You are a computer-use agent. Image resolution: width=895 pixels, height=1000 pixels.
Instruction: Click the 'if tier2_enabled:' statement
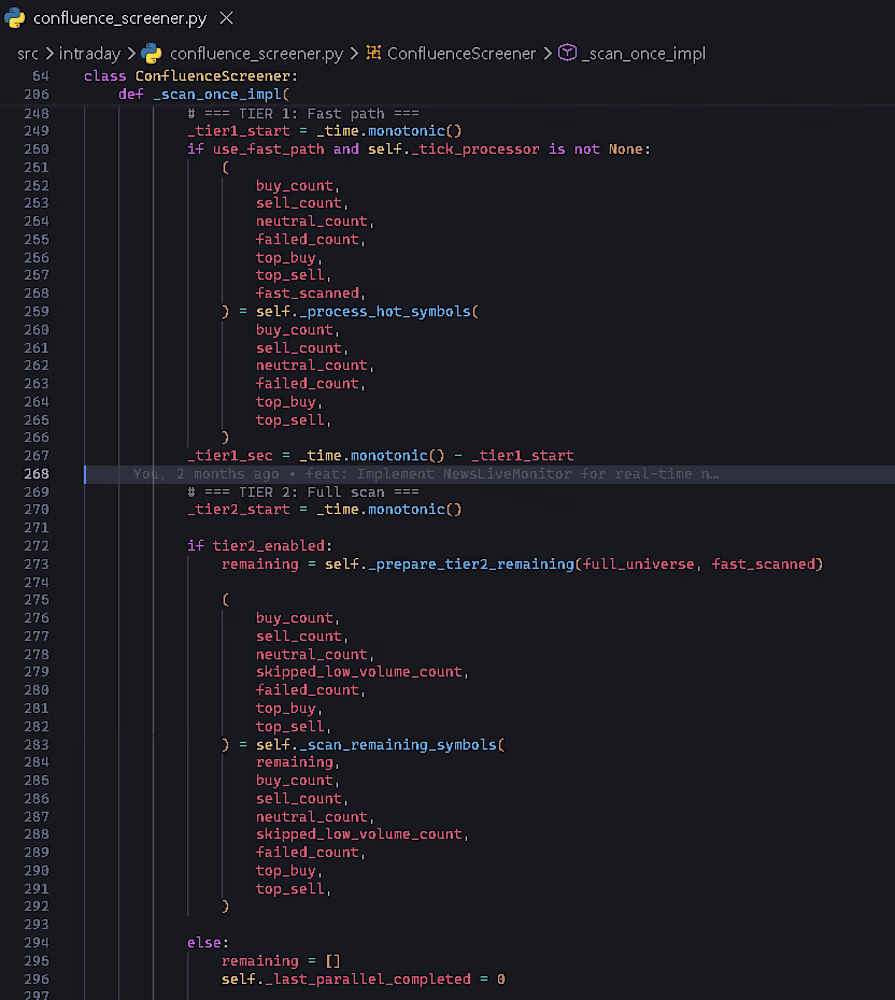[260, 546]
